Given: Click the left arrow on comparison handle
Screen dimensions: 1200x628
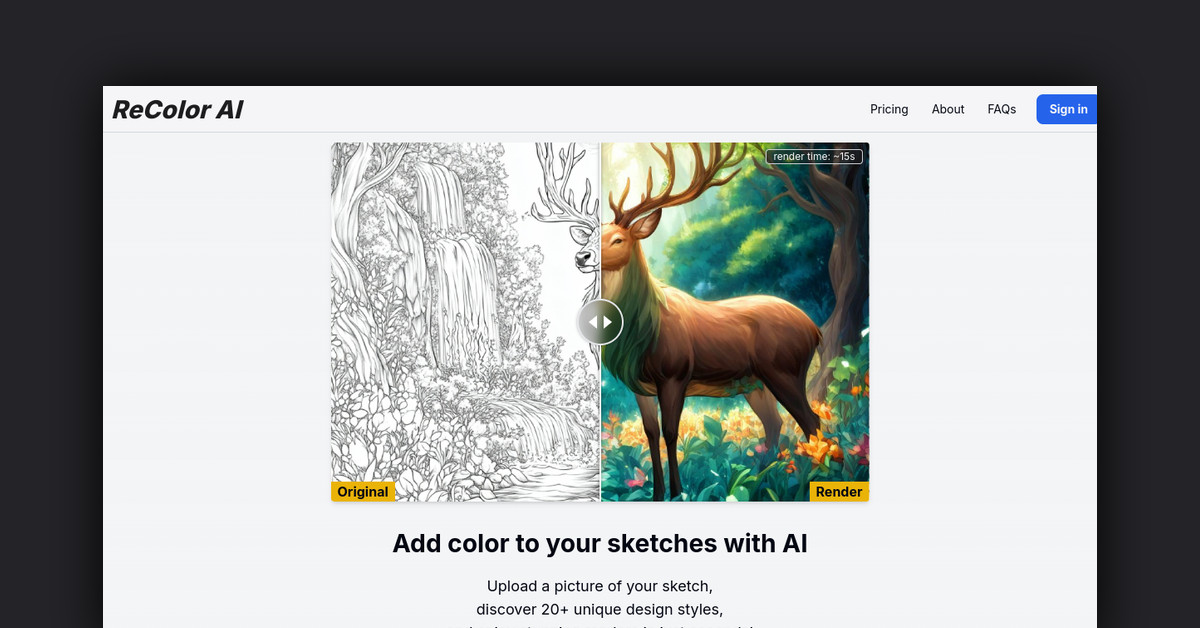Looking at the screenshot, I should click(x=592, y=322).
